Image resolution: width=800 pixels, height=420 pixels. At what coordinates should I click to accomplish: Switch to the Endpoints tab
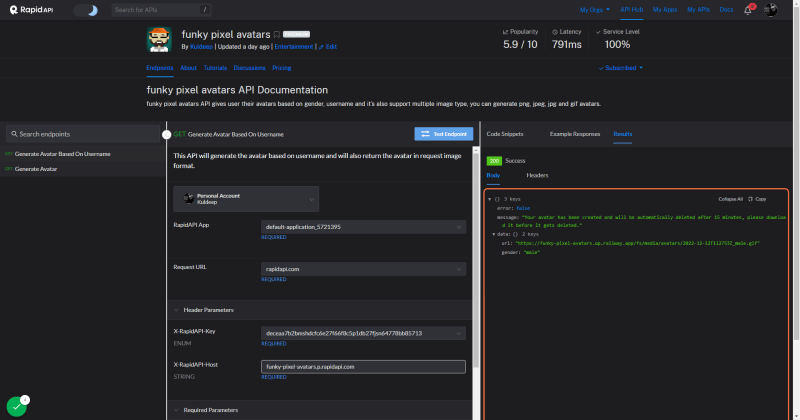tap(160, 68)
